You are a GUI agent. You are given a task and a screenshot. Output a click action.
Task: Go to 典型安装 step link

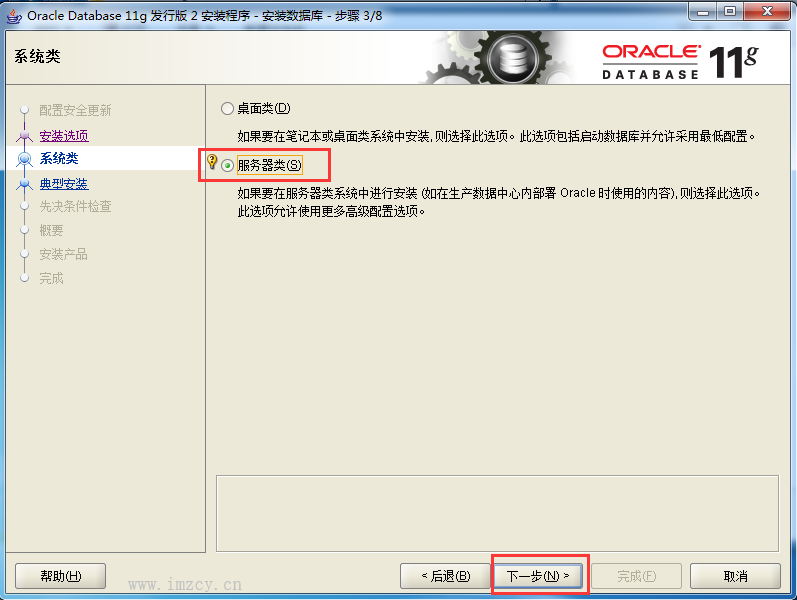click(64, 183)
